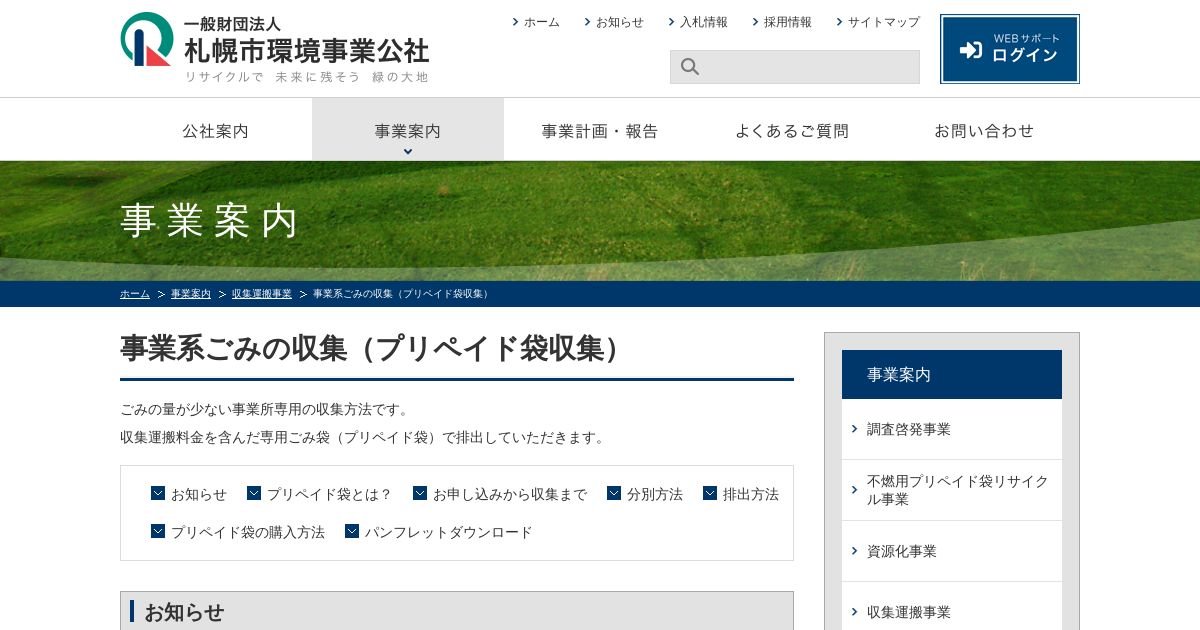The width and height of the screenshot is (1200, 630).
Task: Click the お知らせ section heading
Action: (x=184, y=612)
